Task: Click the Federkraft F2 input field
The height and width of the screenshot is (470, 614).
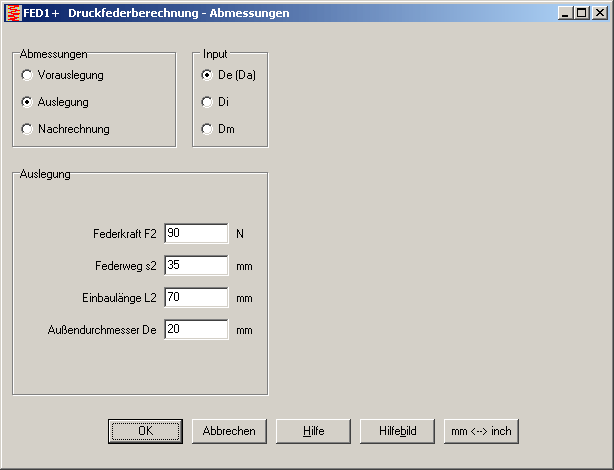Action: pyautogui.click(x=196, y=234)
